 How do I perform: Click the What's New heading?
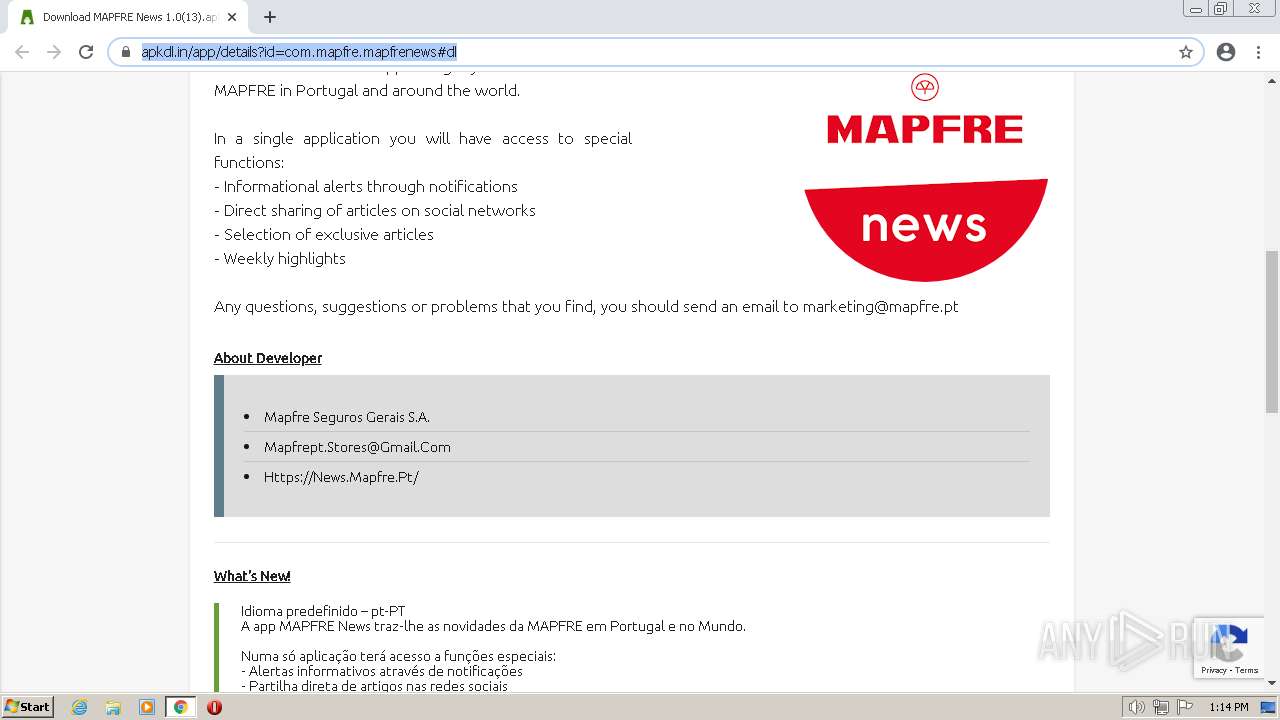click(x=252, y=576)
